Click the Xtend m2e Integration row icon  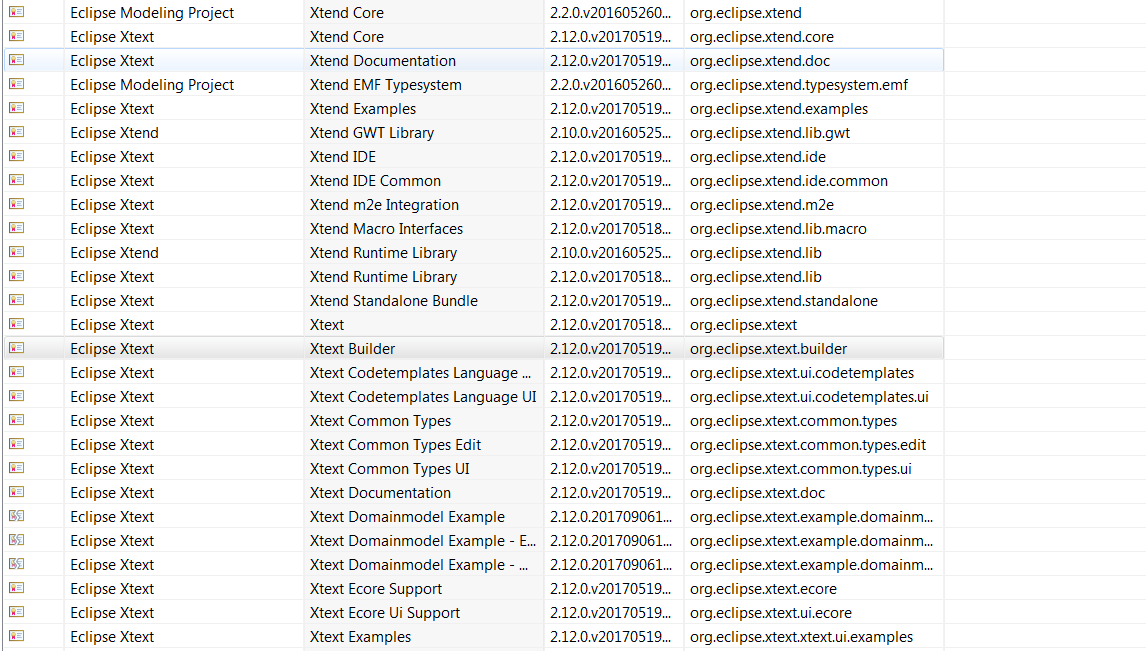16,205
